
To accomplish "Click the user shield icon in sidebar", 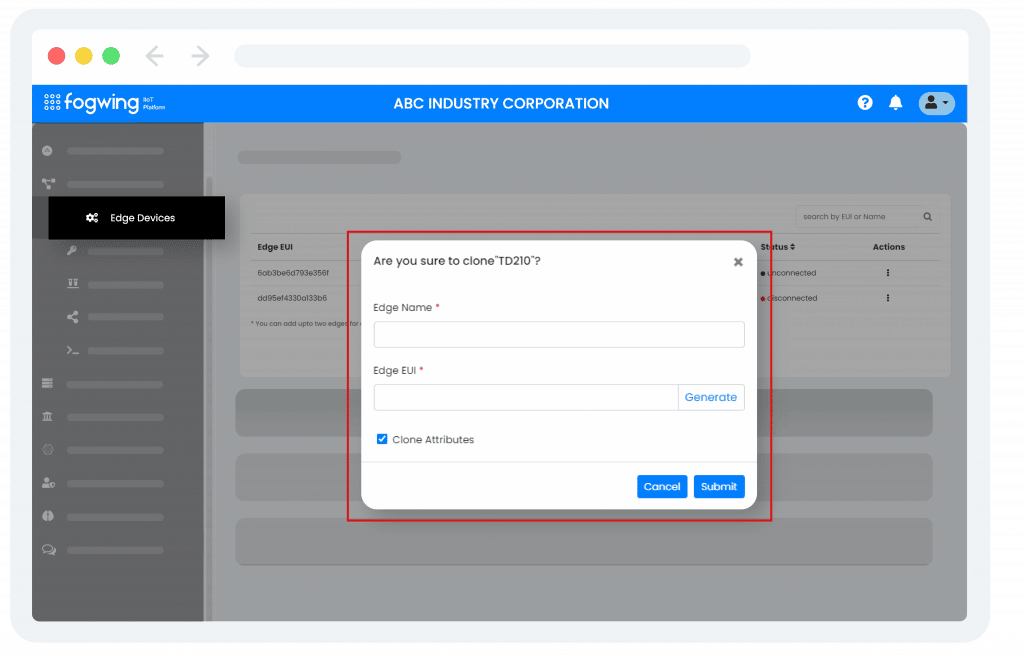I will (48, 483).
